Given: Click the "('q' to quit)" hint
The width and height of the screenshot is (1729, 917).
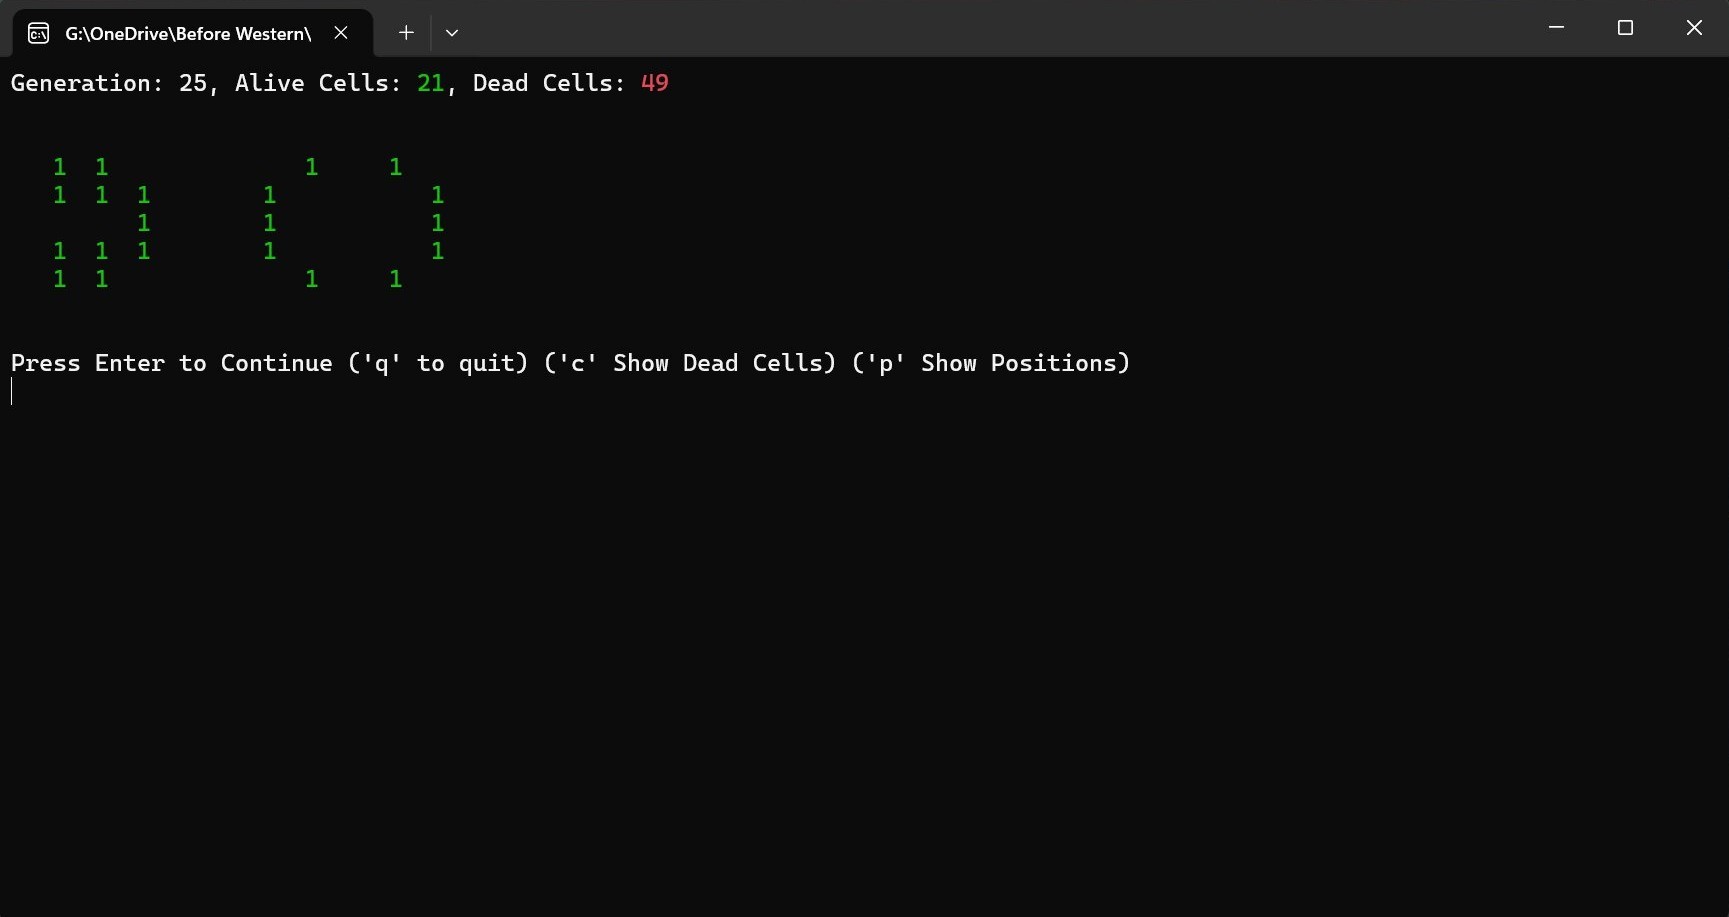Looking at the screenshot, I should coord(438,363).
